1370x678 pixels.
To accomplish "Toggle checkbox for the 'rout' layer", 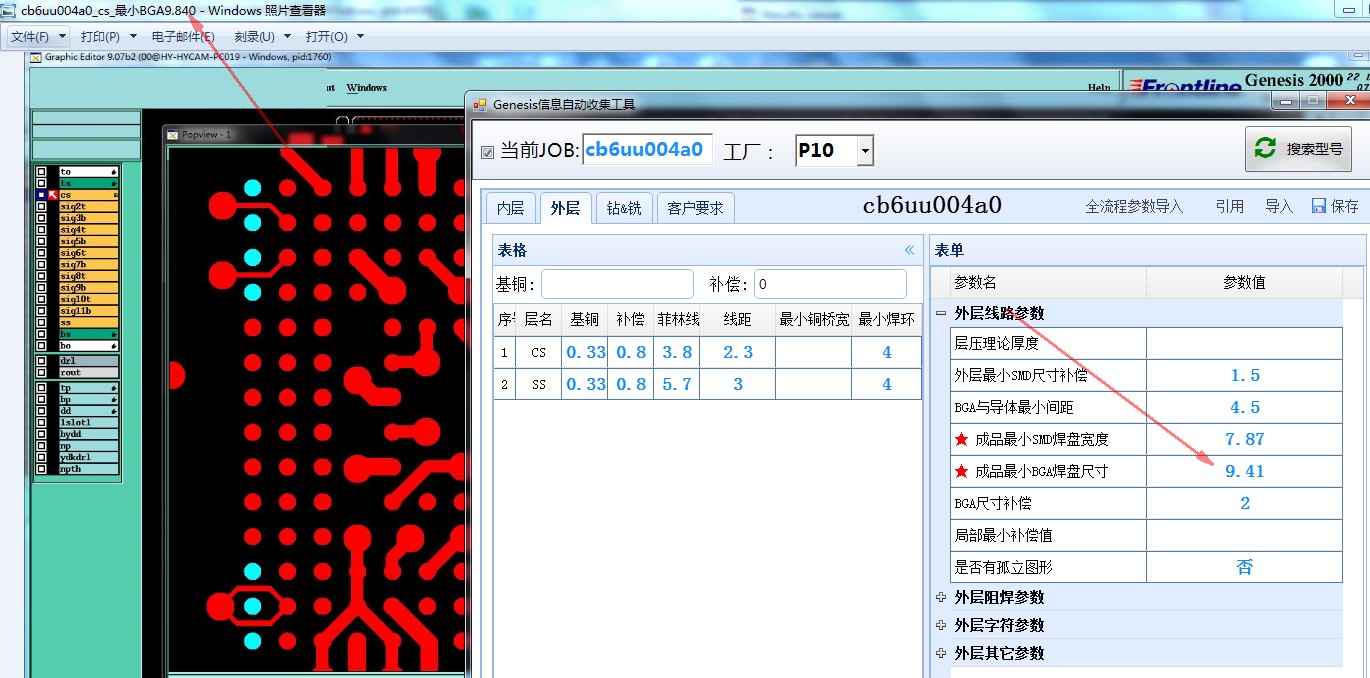I will coord(41,372).
